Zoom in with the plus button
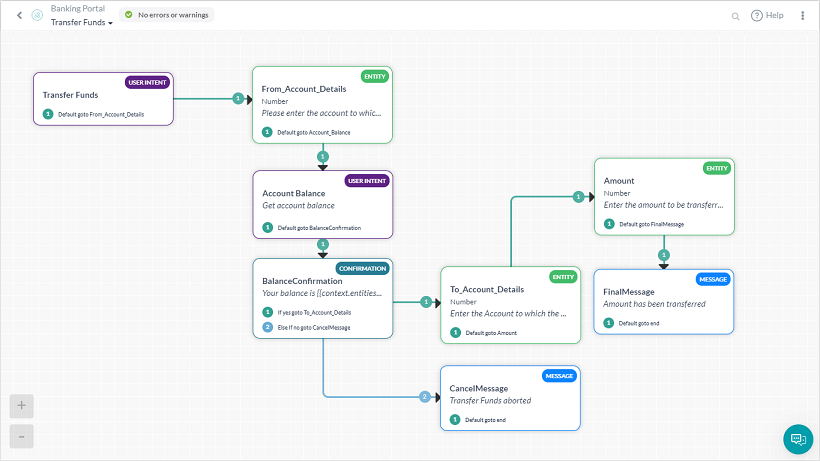The width and height of the screenshot is (820, 461). click(21, 406)
